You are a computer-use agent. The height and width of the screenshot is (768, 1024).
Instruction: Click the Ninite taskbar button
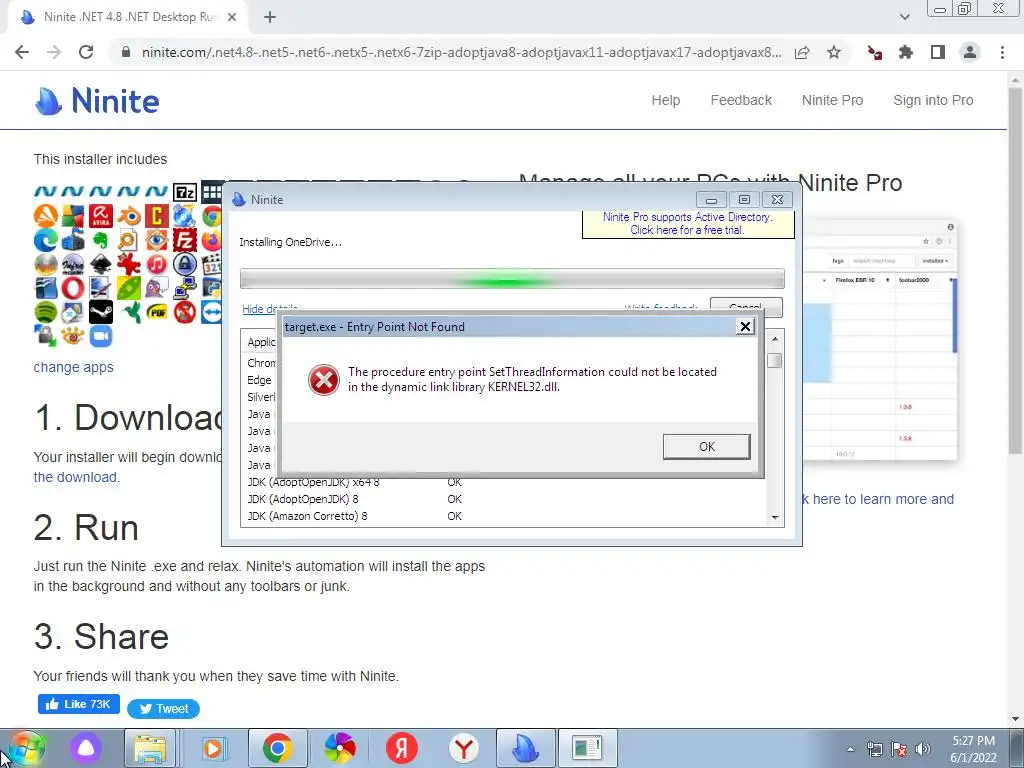526,748
